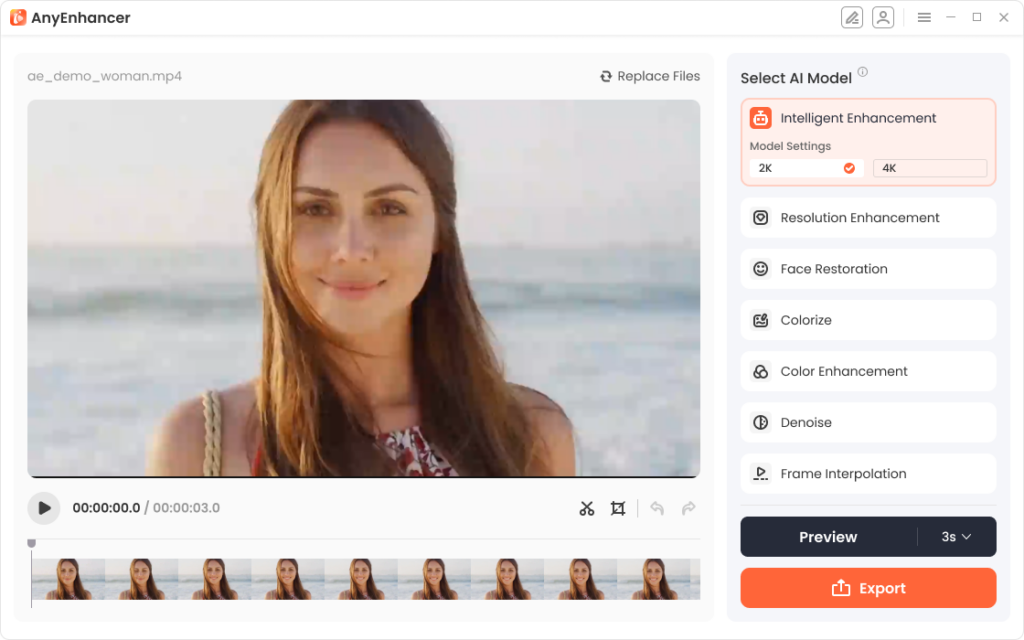Start the Preview

(x=828, y=537)
